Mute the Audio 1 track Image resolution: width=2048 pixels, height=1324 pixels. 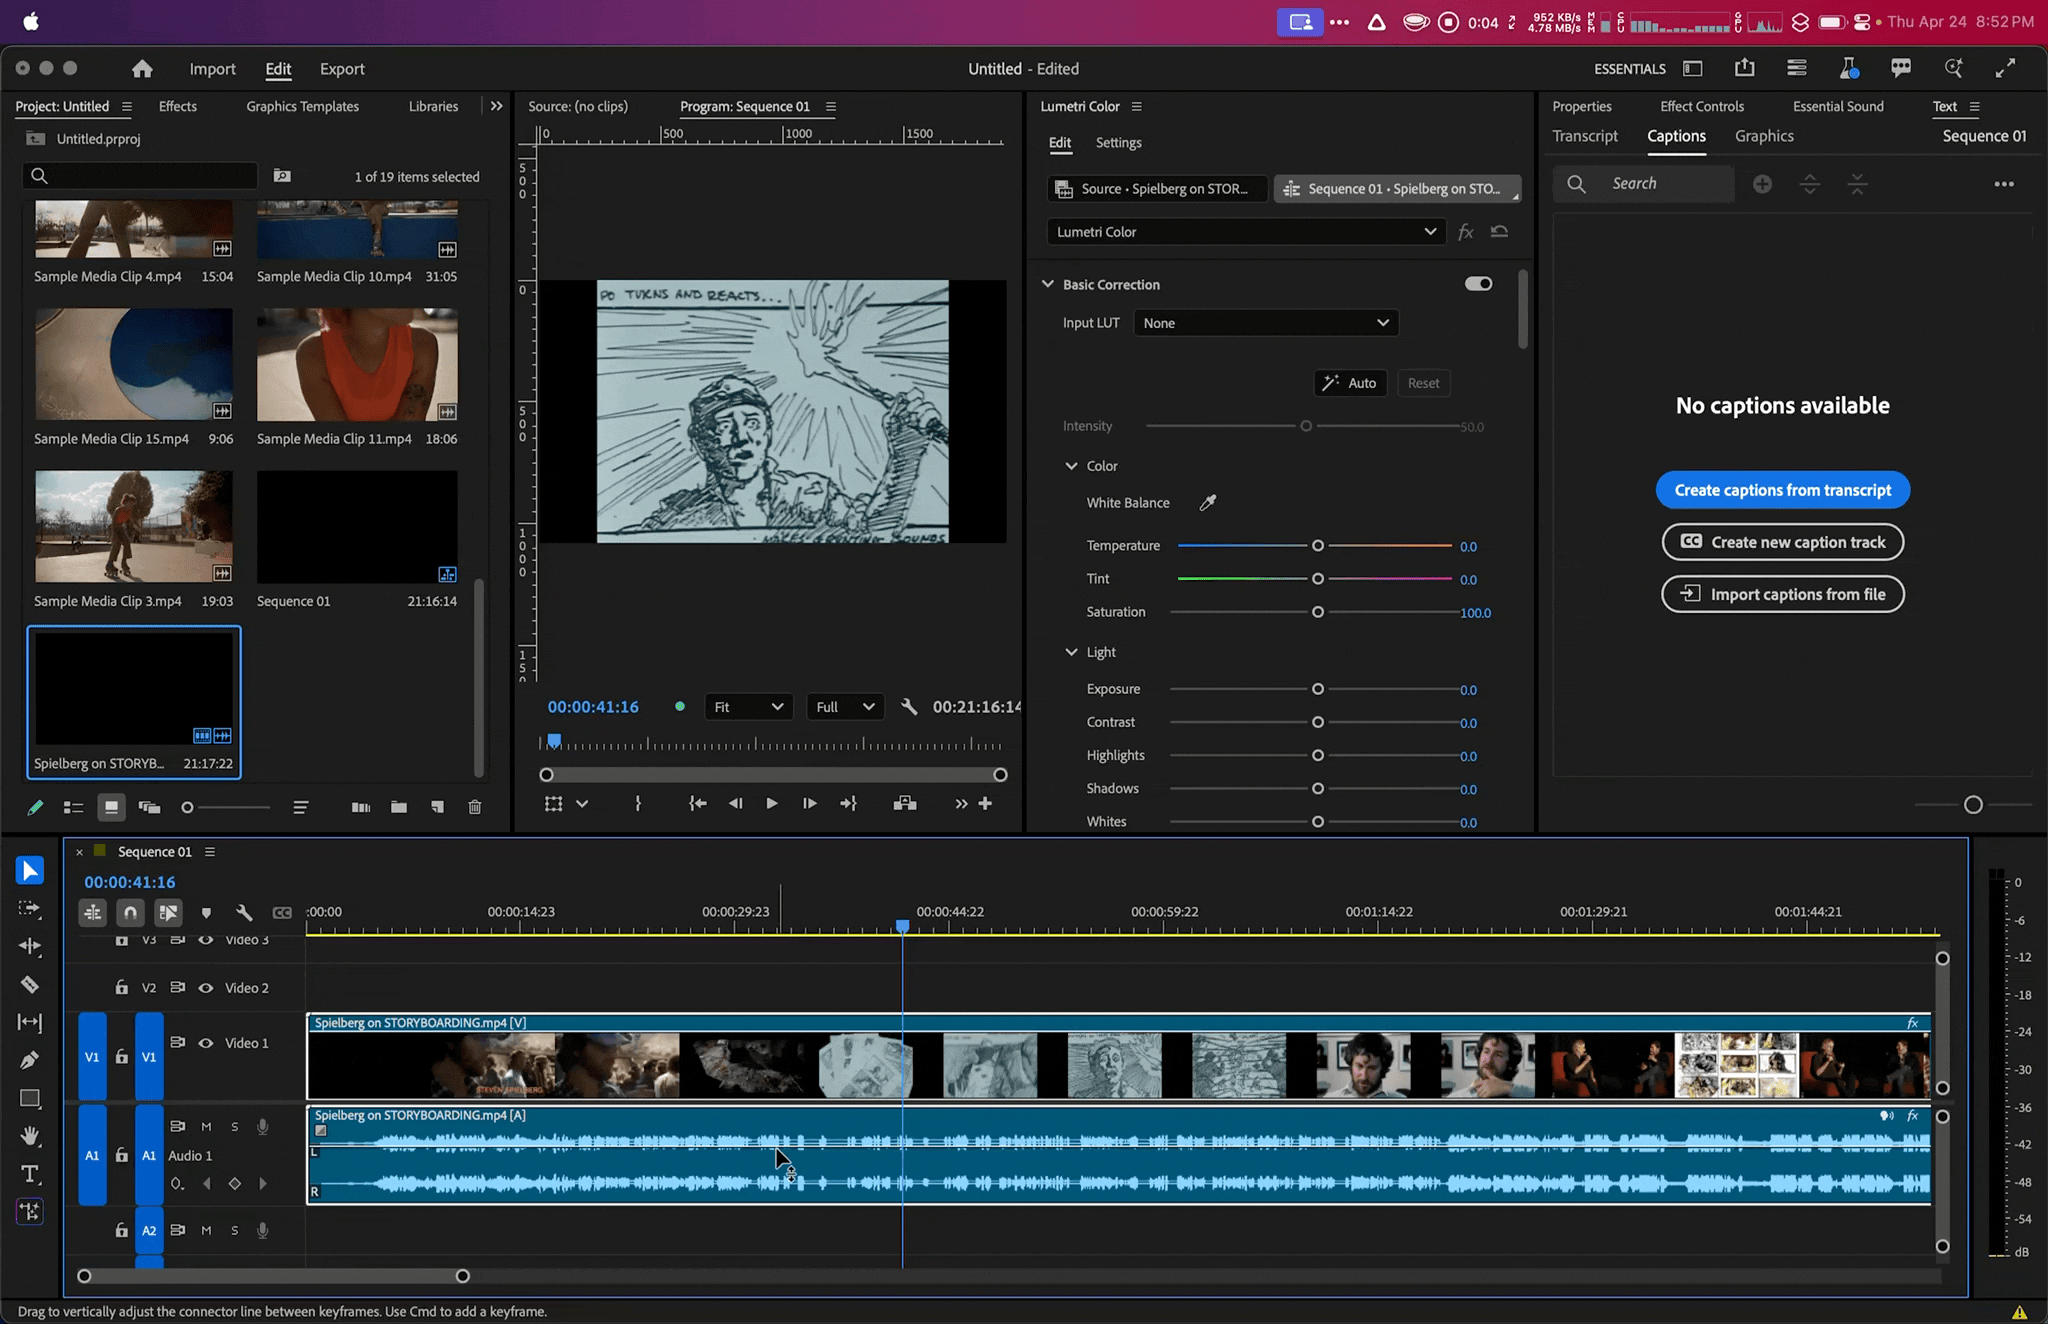pyautogui.click(x=206, y=1127)
